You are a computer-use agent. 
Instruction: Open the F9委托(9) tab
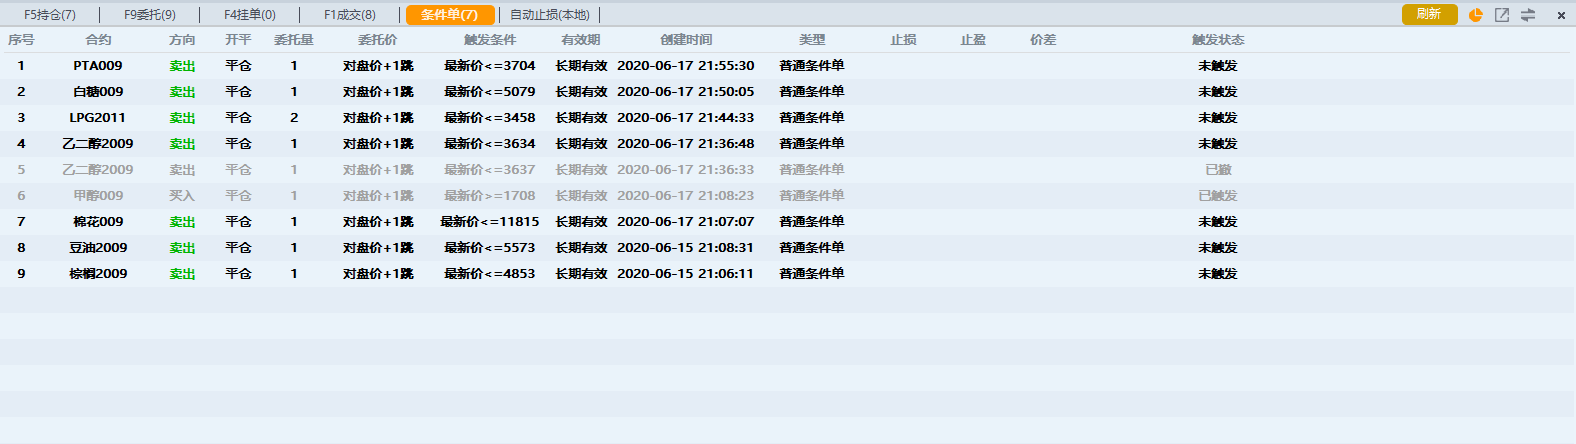click(x=150, y=15)
